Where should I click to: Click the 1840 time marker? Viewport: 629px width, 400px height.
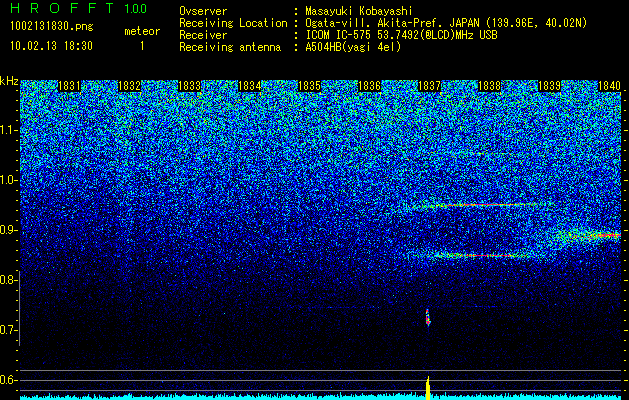tap(609, 86)
